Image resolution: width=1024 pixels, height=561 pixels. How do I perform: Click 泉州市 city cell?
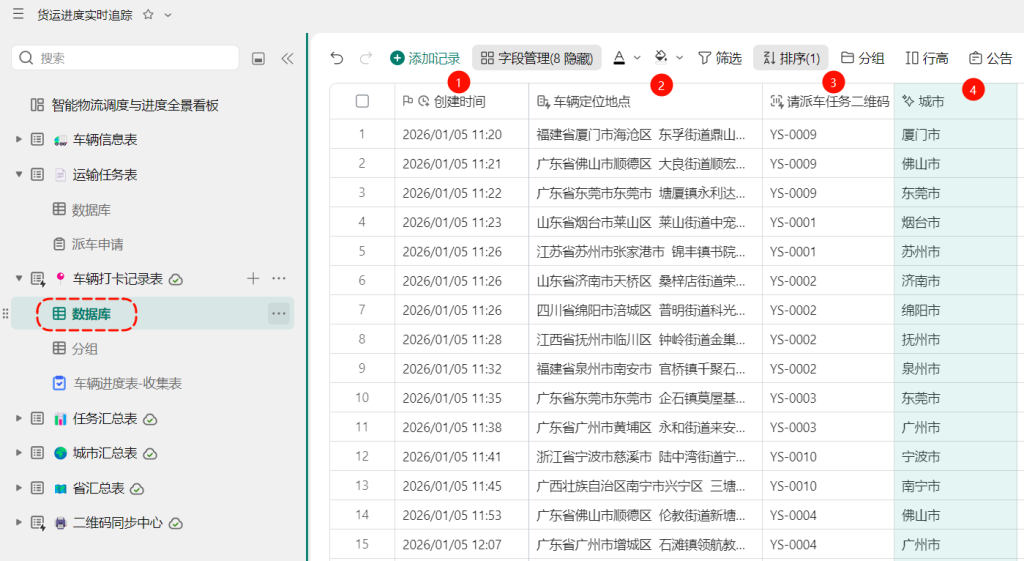tap(955, 369)
